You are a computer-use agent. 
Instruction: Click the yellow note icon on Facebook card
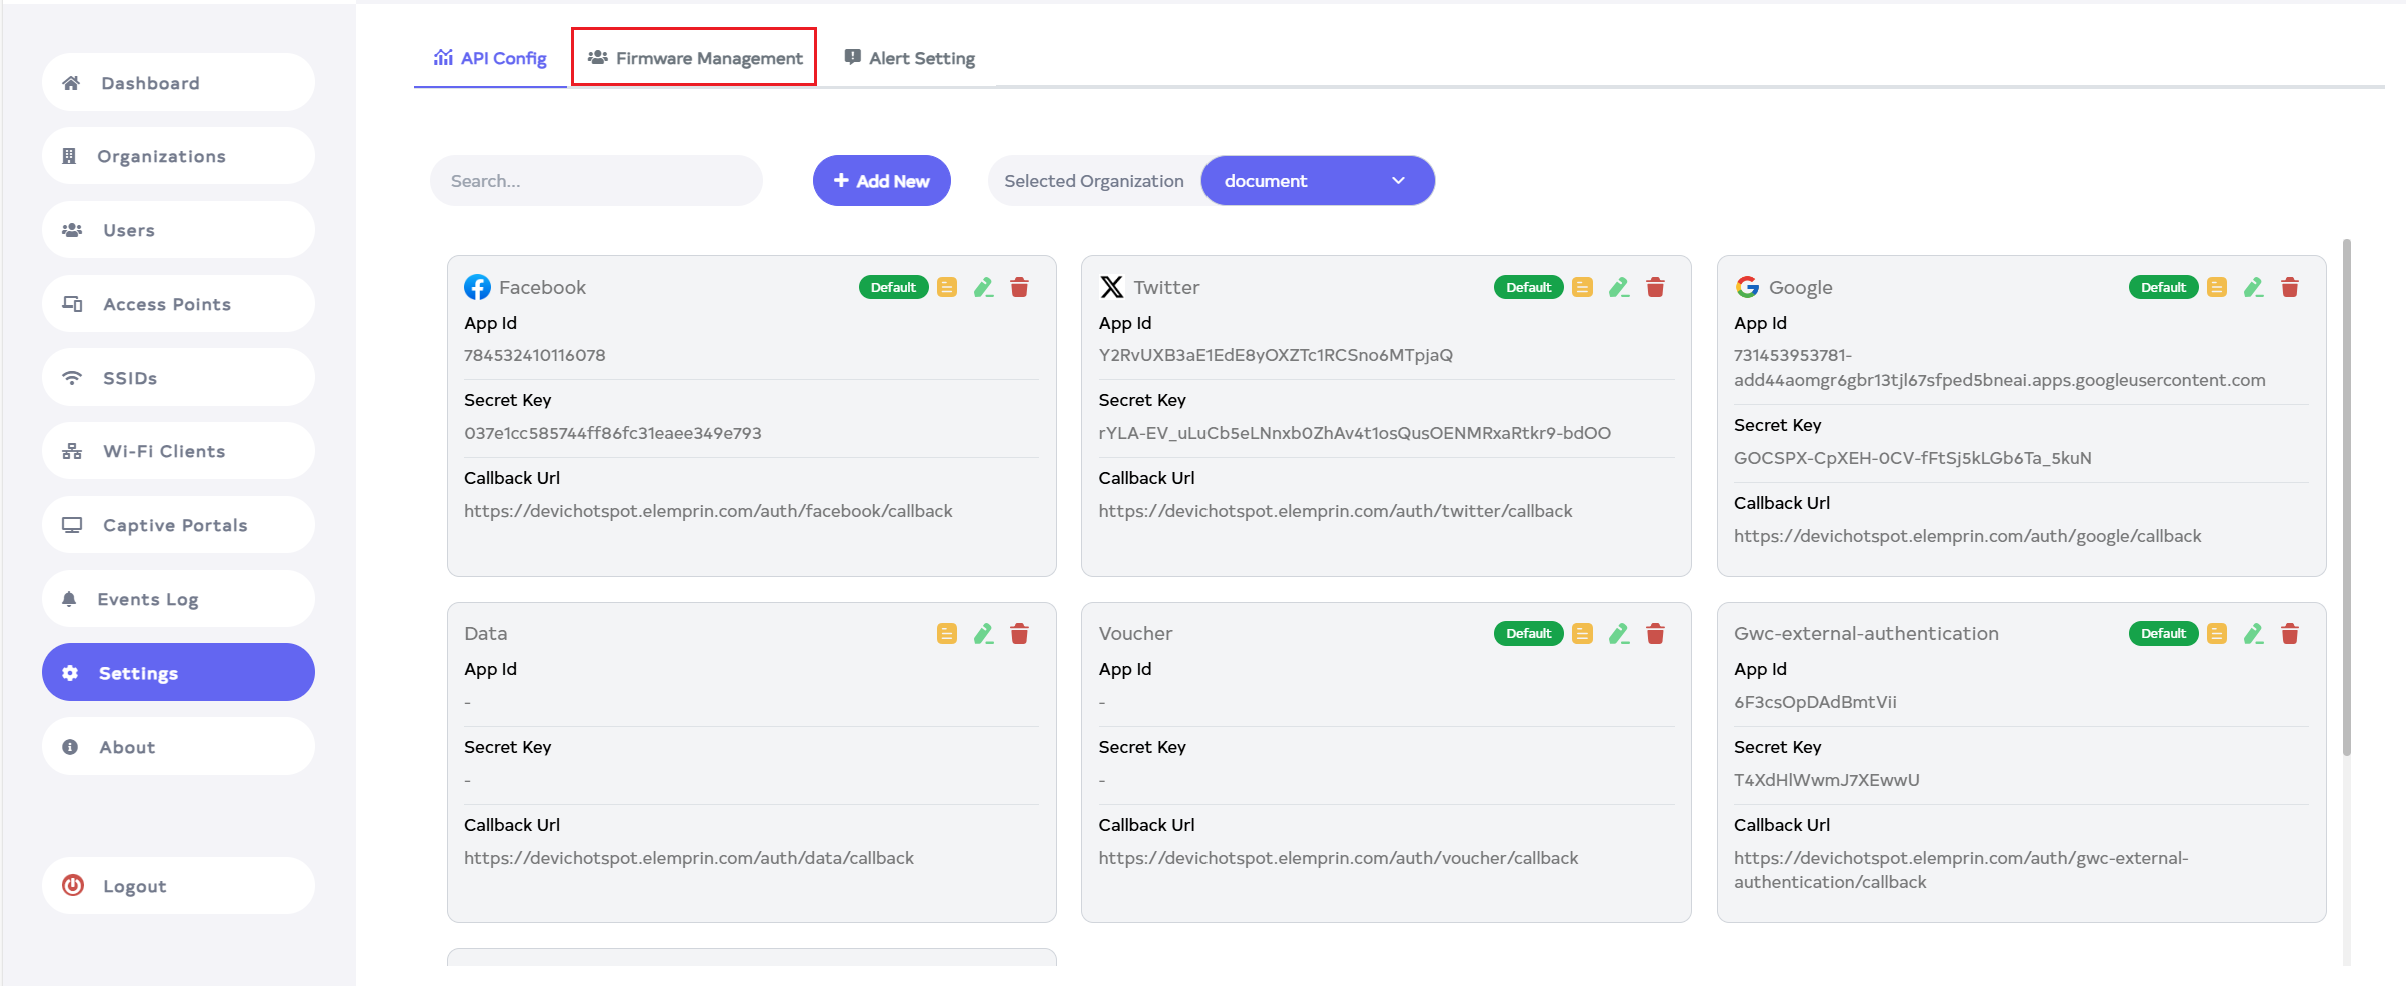click(x=946, y=288)
